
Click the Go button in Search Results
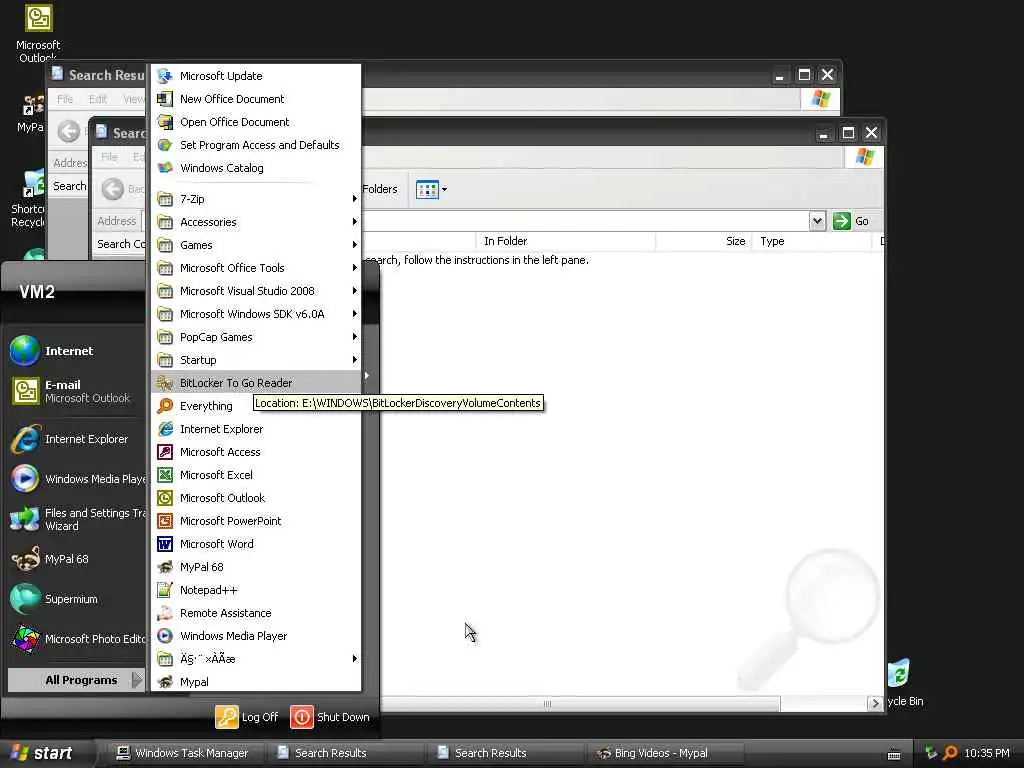click(x=851, y=221)
